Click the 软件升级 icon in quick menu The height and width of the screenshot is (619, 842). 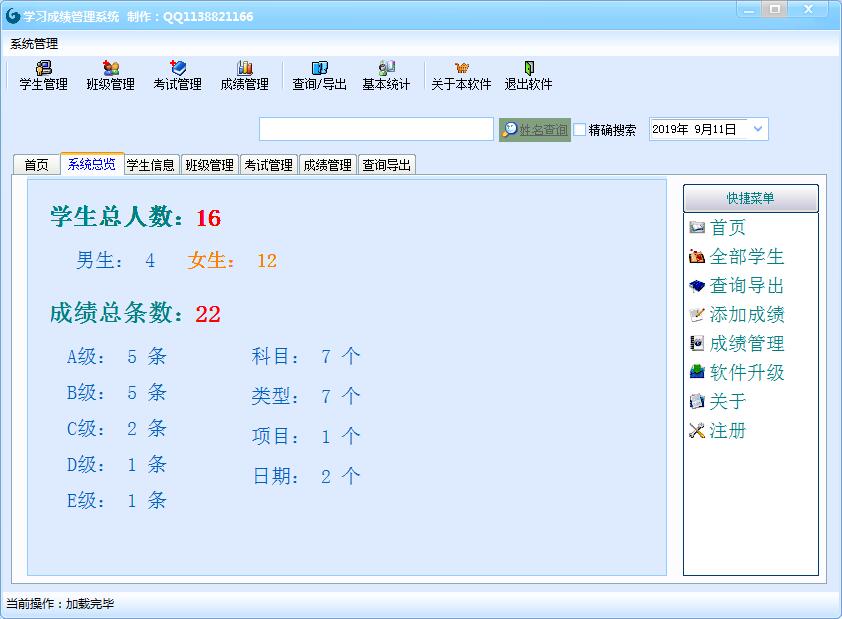pos(697,372)
